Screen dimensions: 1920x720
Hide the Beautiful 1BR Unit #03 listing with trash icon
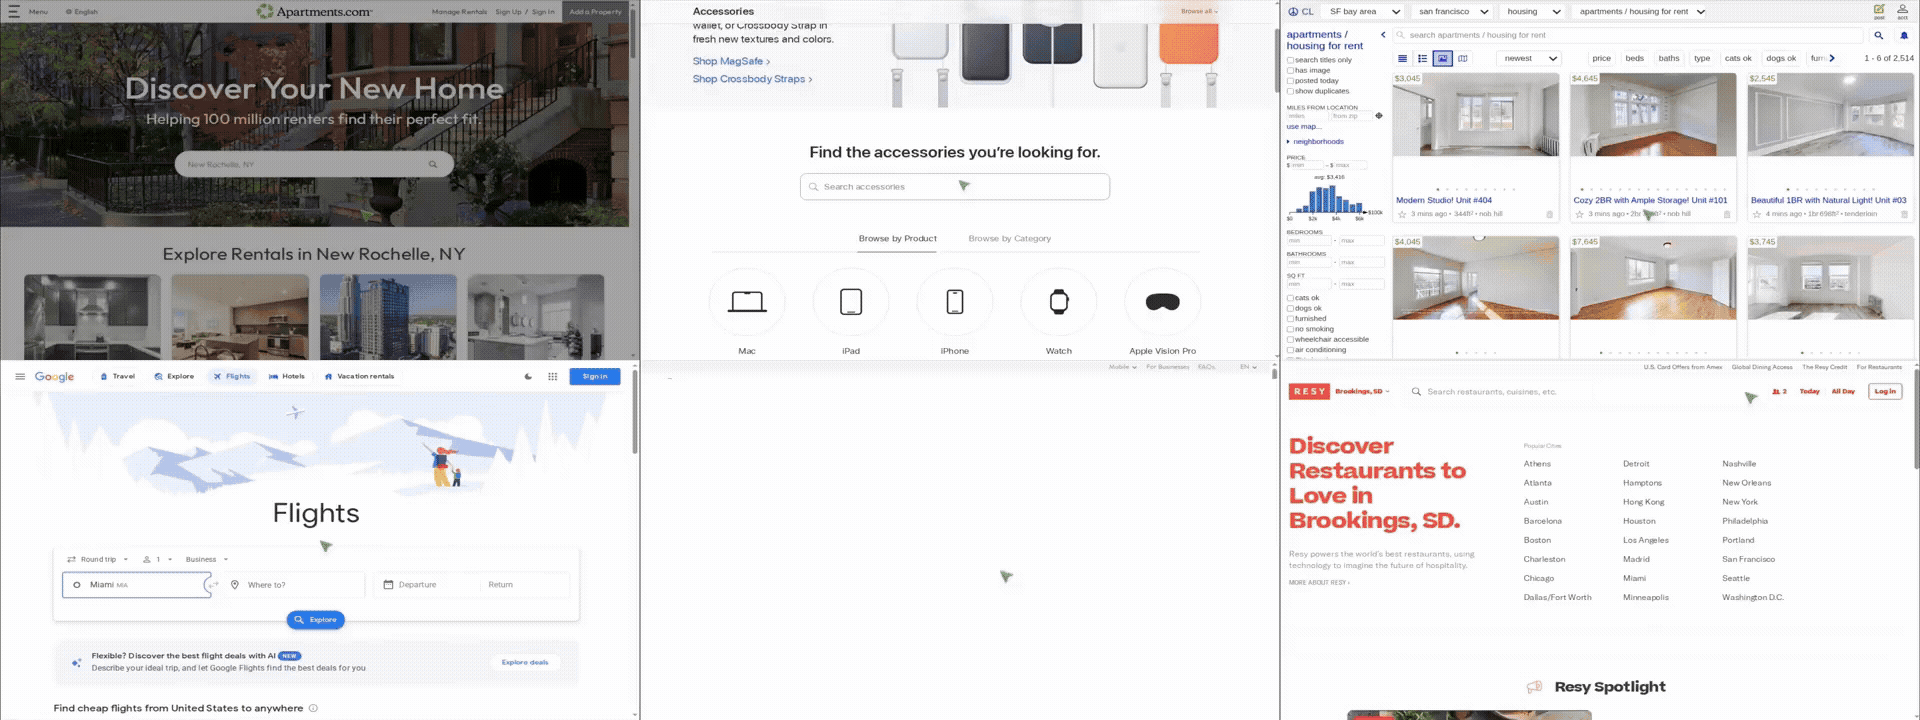[x=1904, y=214]
